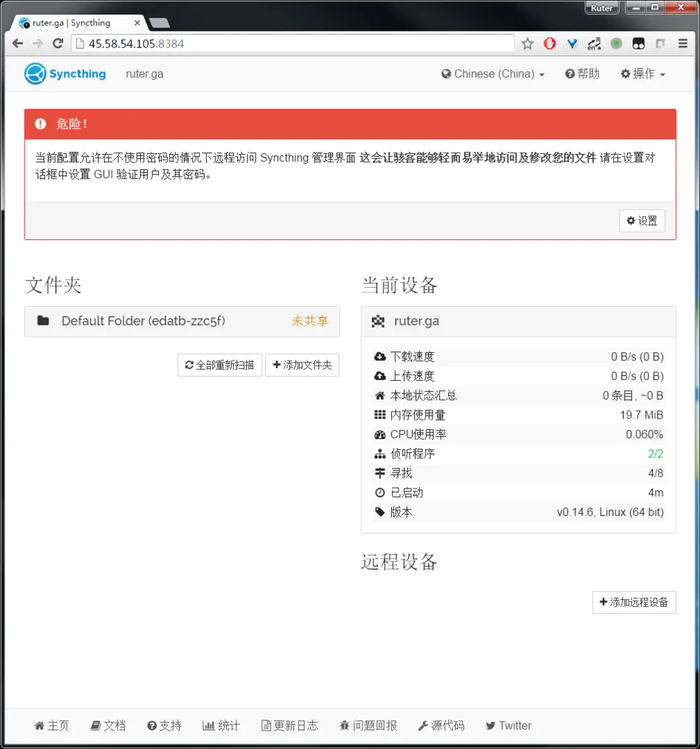
Task: Open the 帮助 help menu item
Action: click(582, 74)
